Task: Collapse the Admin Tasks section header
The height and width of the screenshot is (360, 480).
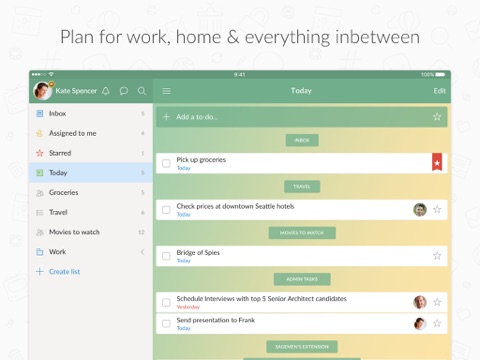Action: [302, 279]
